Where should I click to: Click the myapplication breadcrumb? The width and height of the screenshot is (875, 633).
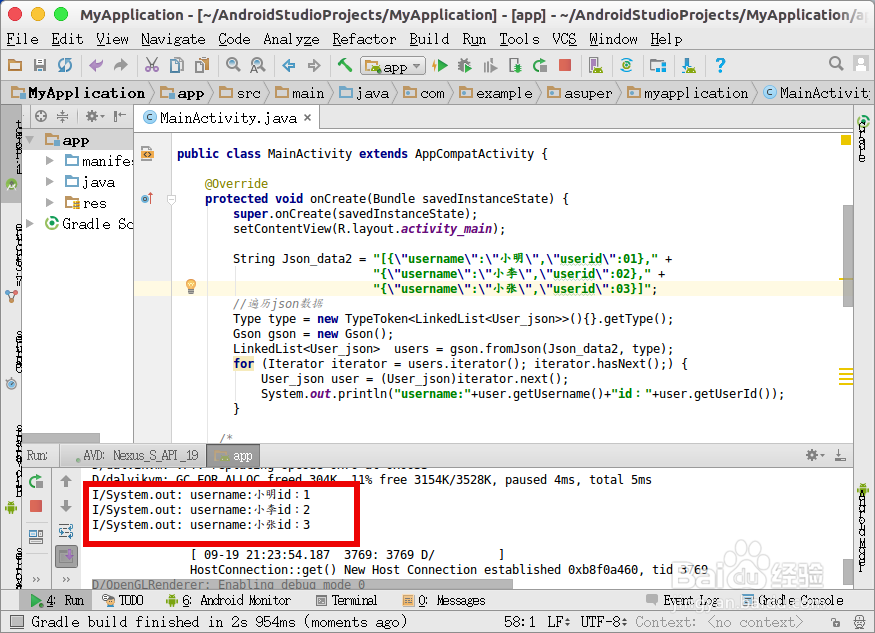click(688, 93)
